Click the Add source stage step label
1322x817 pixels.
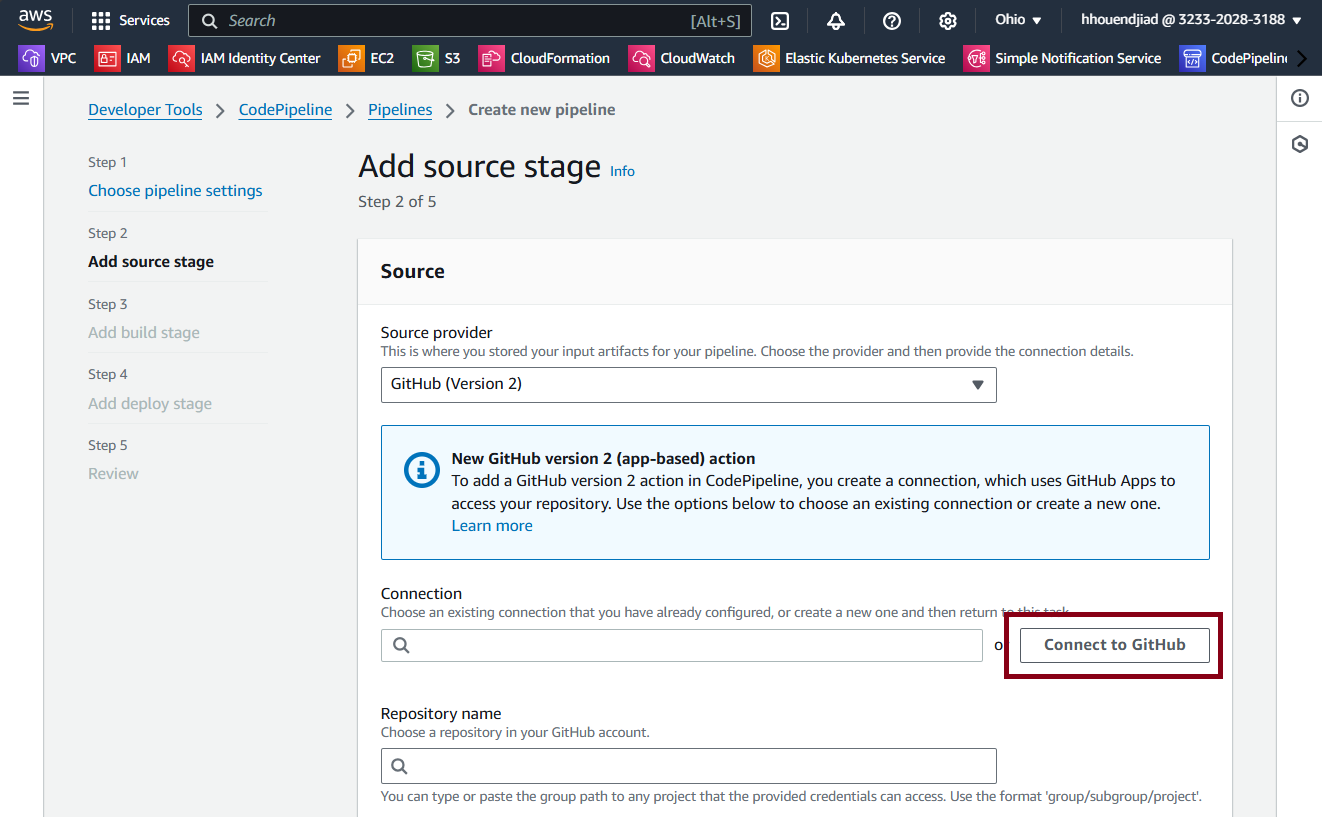[x=151, y=262]
